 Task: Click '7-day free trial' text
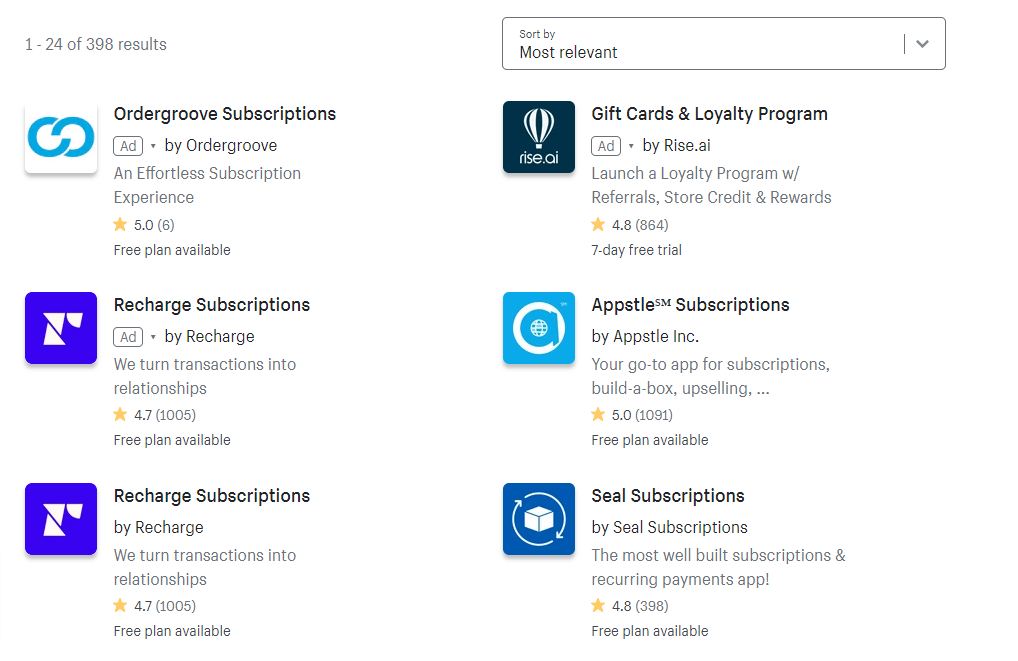636,250
